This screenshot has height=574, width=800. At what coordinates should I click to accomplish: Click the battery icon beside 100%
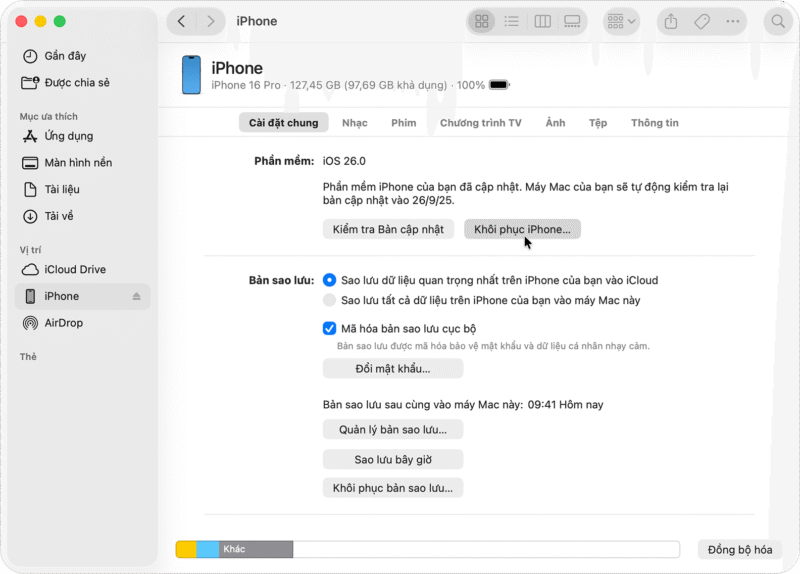pyautogui.click(x=499, y=85)
